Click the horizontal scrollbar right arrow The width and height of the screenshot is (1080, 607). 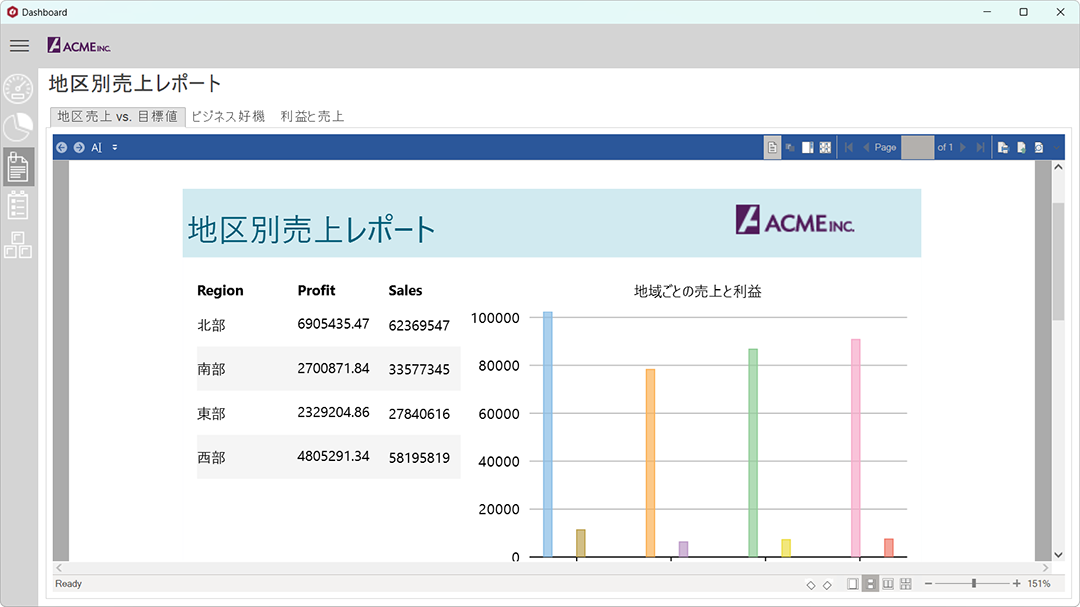coord(1046,568)
